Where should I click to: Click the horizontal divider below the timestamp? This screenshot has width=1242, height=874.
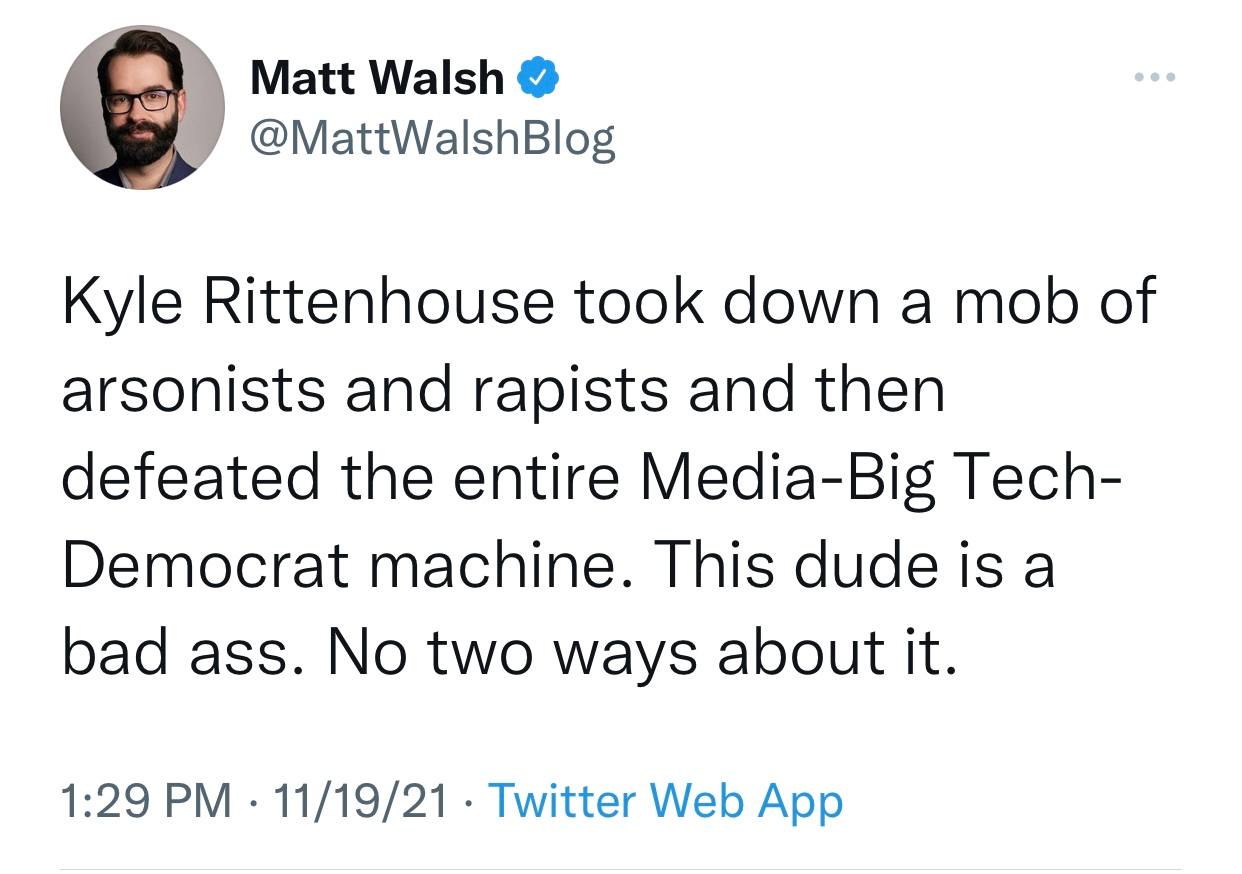(x=621, y=868)
